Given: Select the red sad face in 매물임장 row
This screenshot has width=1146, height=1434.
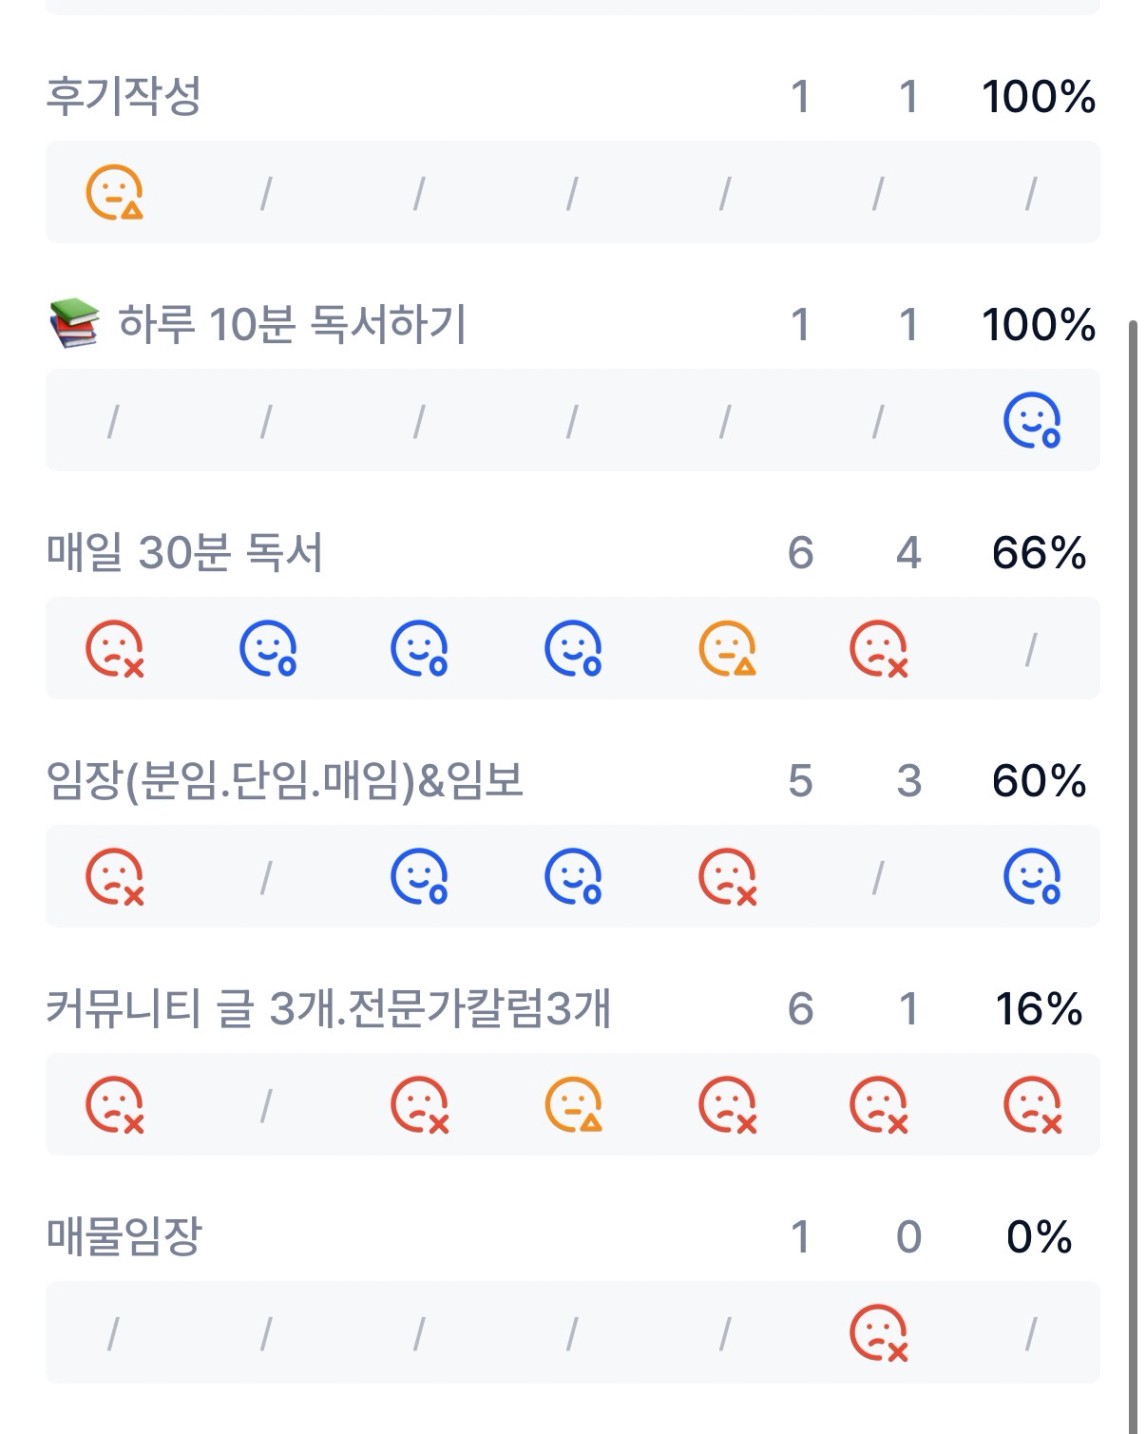Looking at the screenshot, I should [878, 1333].
